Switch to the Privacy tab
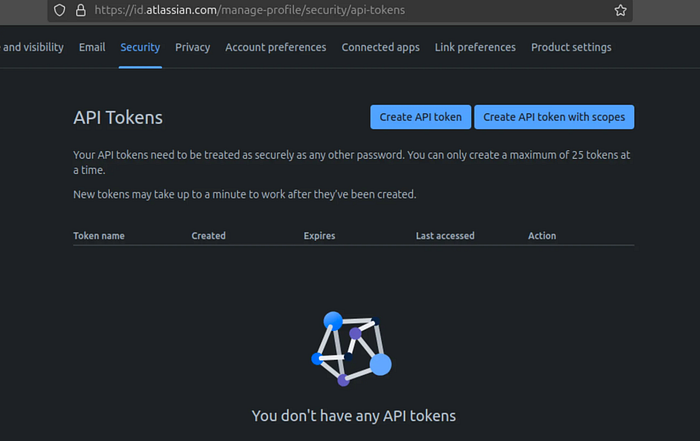This screenshot has width=700, height=441. [x=192, y=47]
